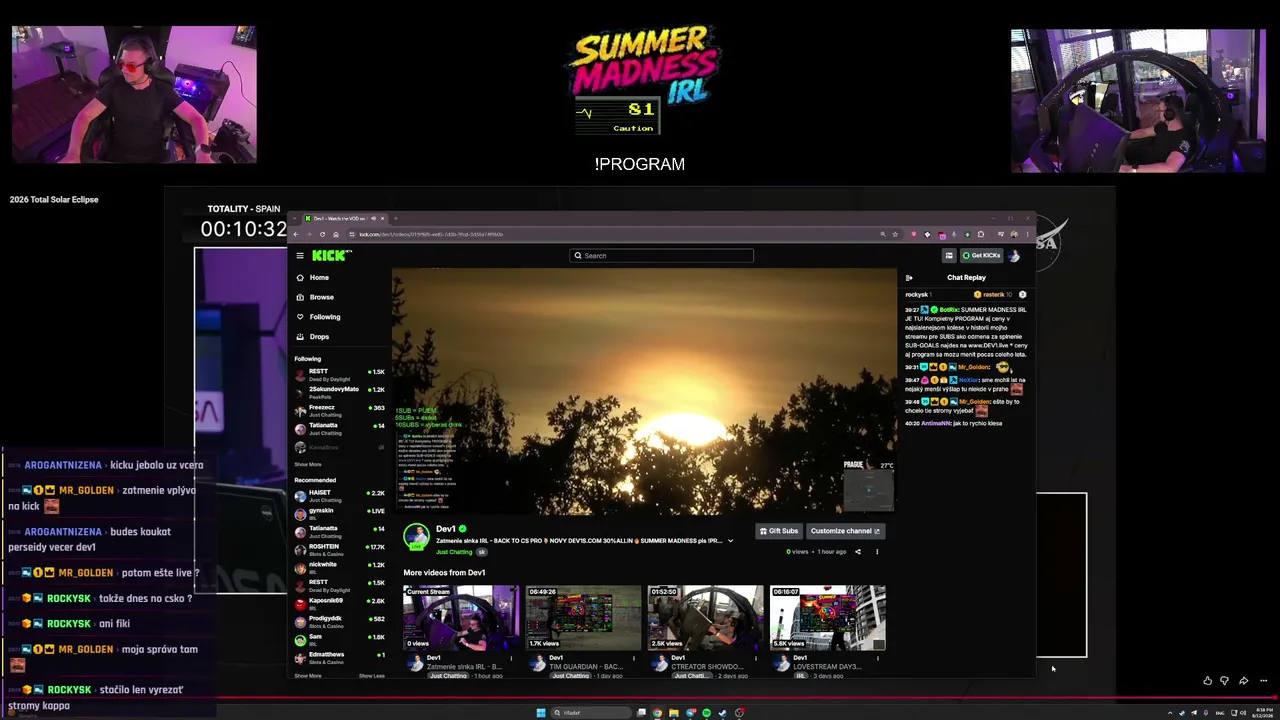Click the KICK logo
Viewport: 1280px width, 720px height.
(331, 256)
